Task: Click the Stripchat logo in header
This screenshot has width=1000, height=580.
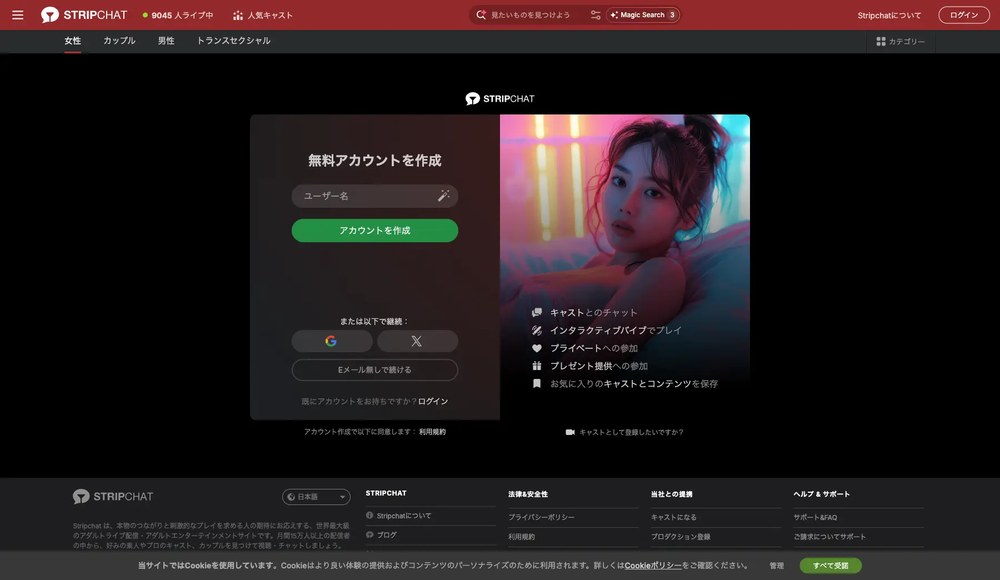Action: (x=84, y=15)
